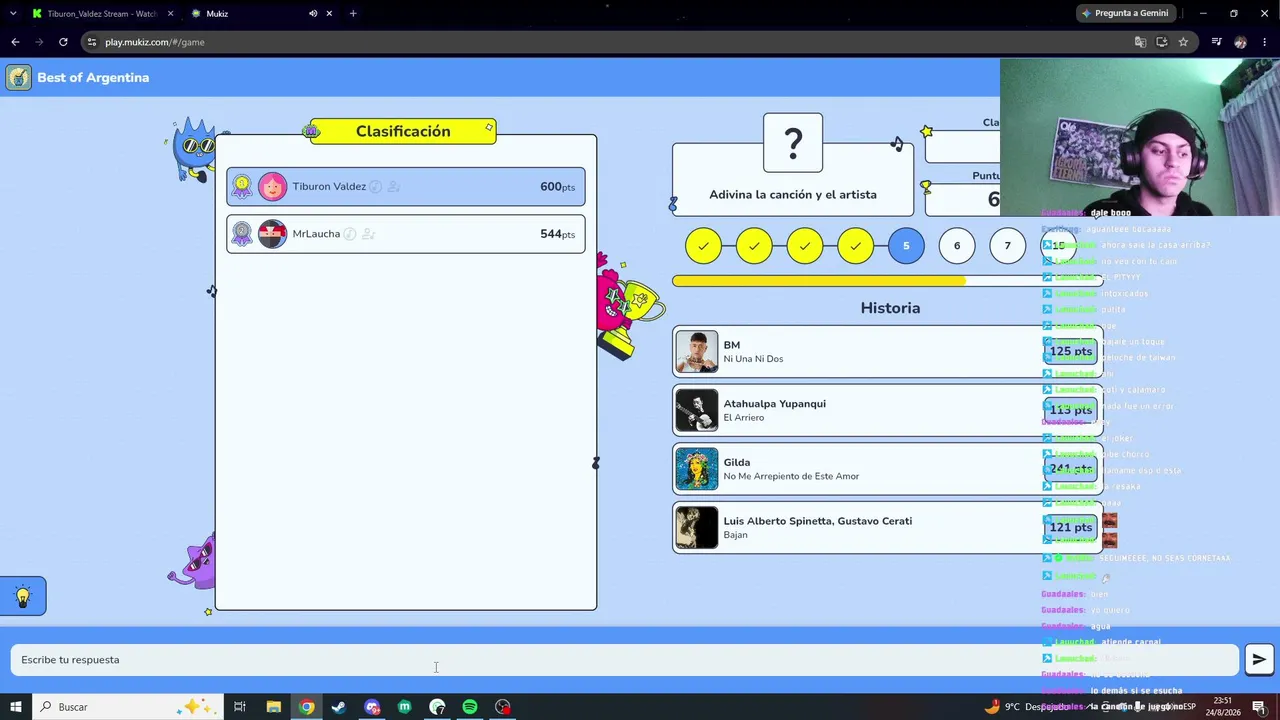Open the Chrome profile avatar
This screenshot has width=1280, height=720.
point(1240,42)
